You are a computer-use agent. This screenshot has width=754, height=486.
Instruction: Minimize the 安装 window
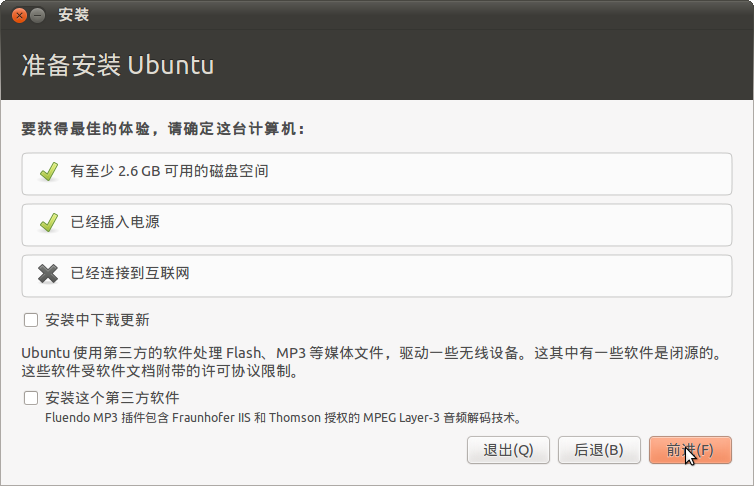point(38,15)
